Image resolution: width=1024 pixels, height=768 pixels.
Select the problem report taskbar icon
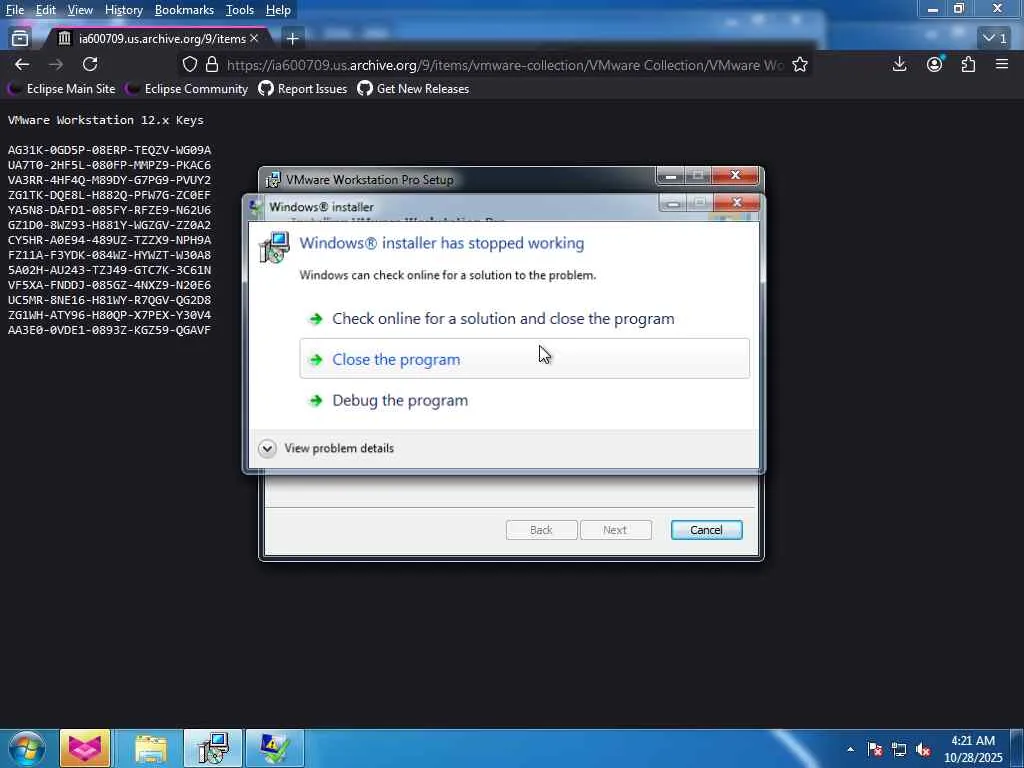point(275,748)
